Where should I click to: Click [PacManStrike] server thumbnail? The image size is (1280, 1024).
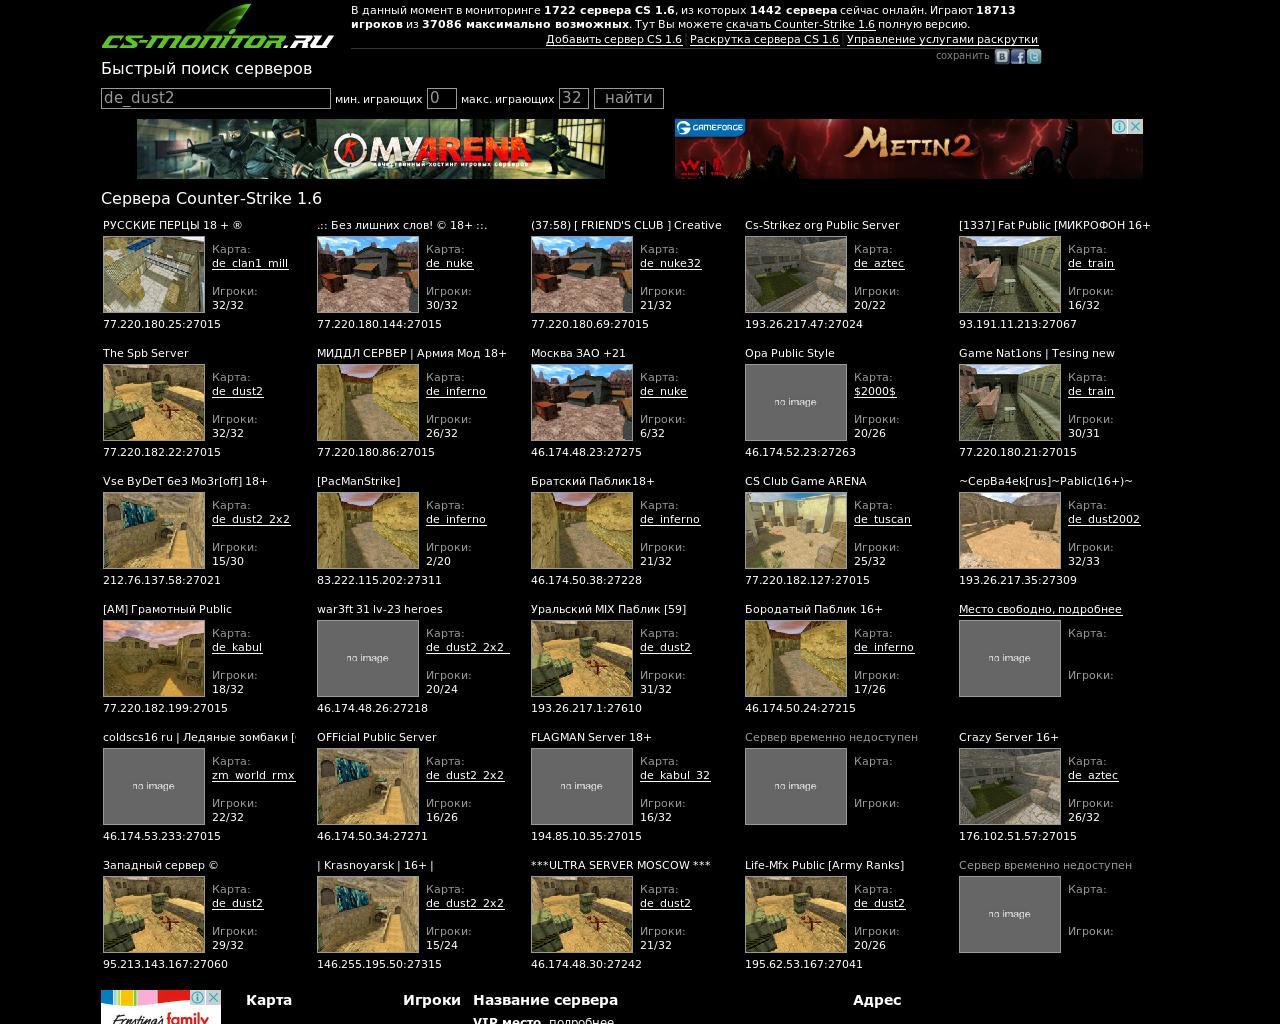[368, 530]
